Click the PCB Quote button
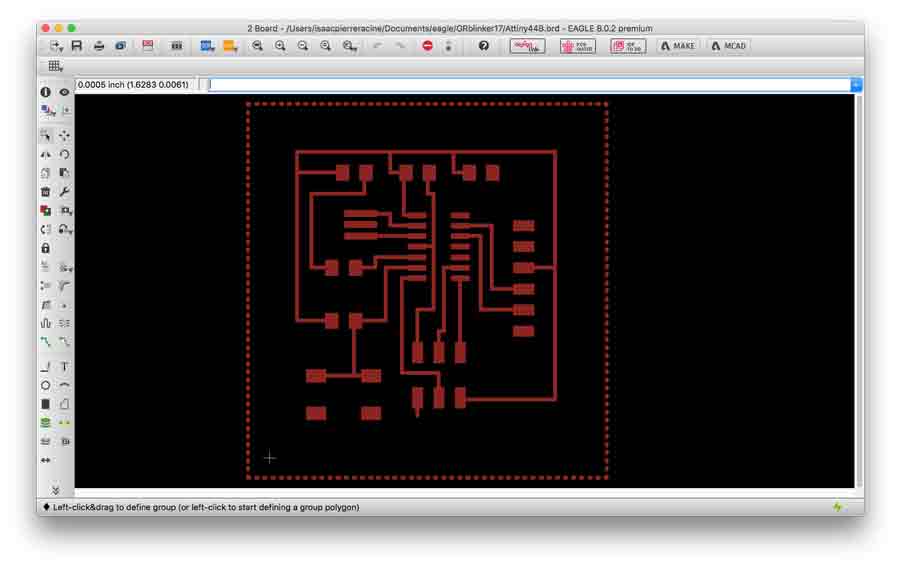Screen dimensions: 900x568 (578, 46)
